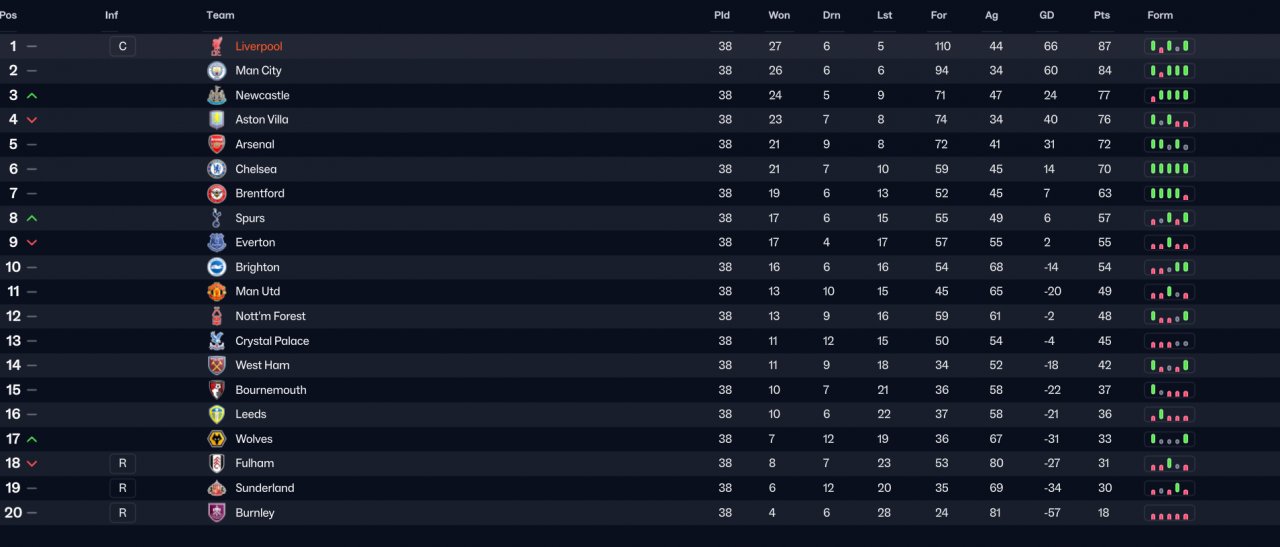Click the Liverpool club crest
This screenshot has width=1280, height=547.
coord(217,46)
